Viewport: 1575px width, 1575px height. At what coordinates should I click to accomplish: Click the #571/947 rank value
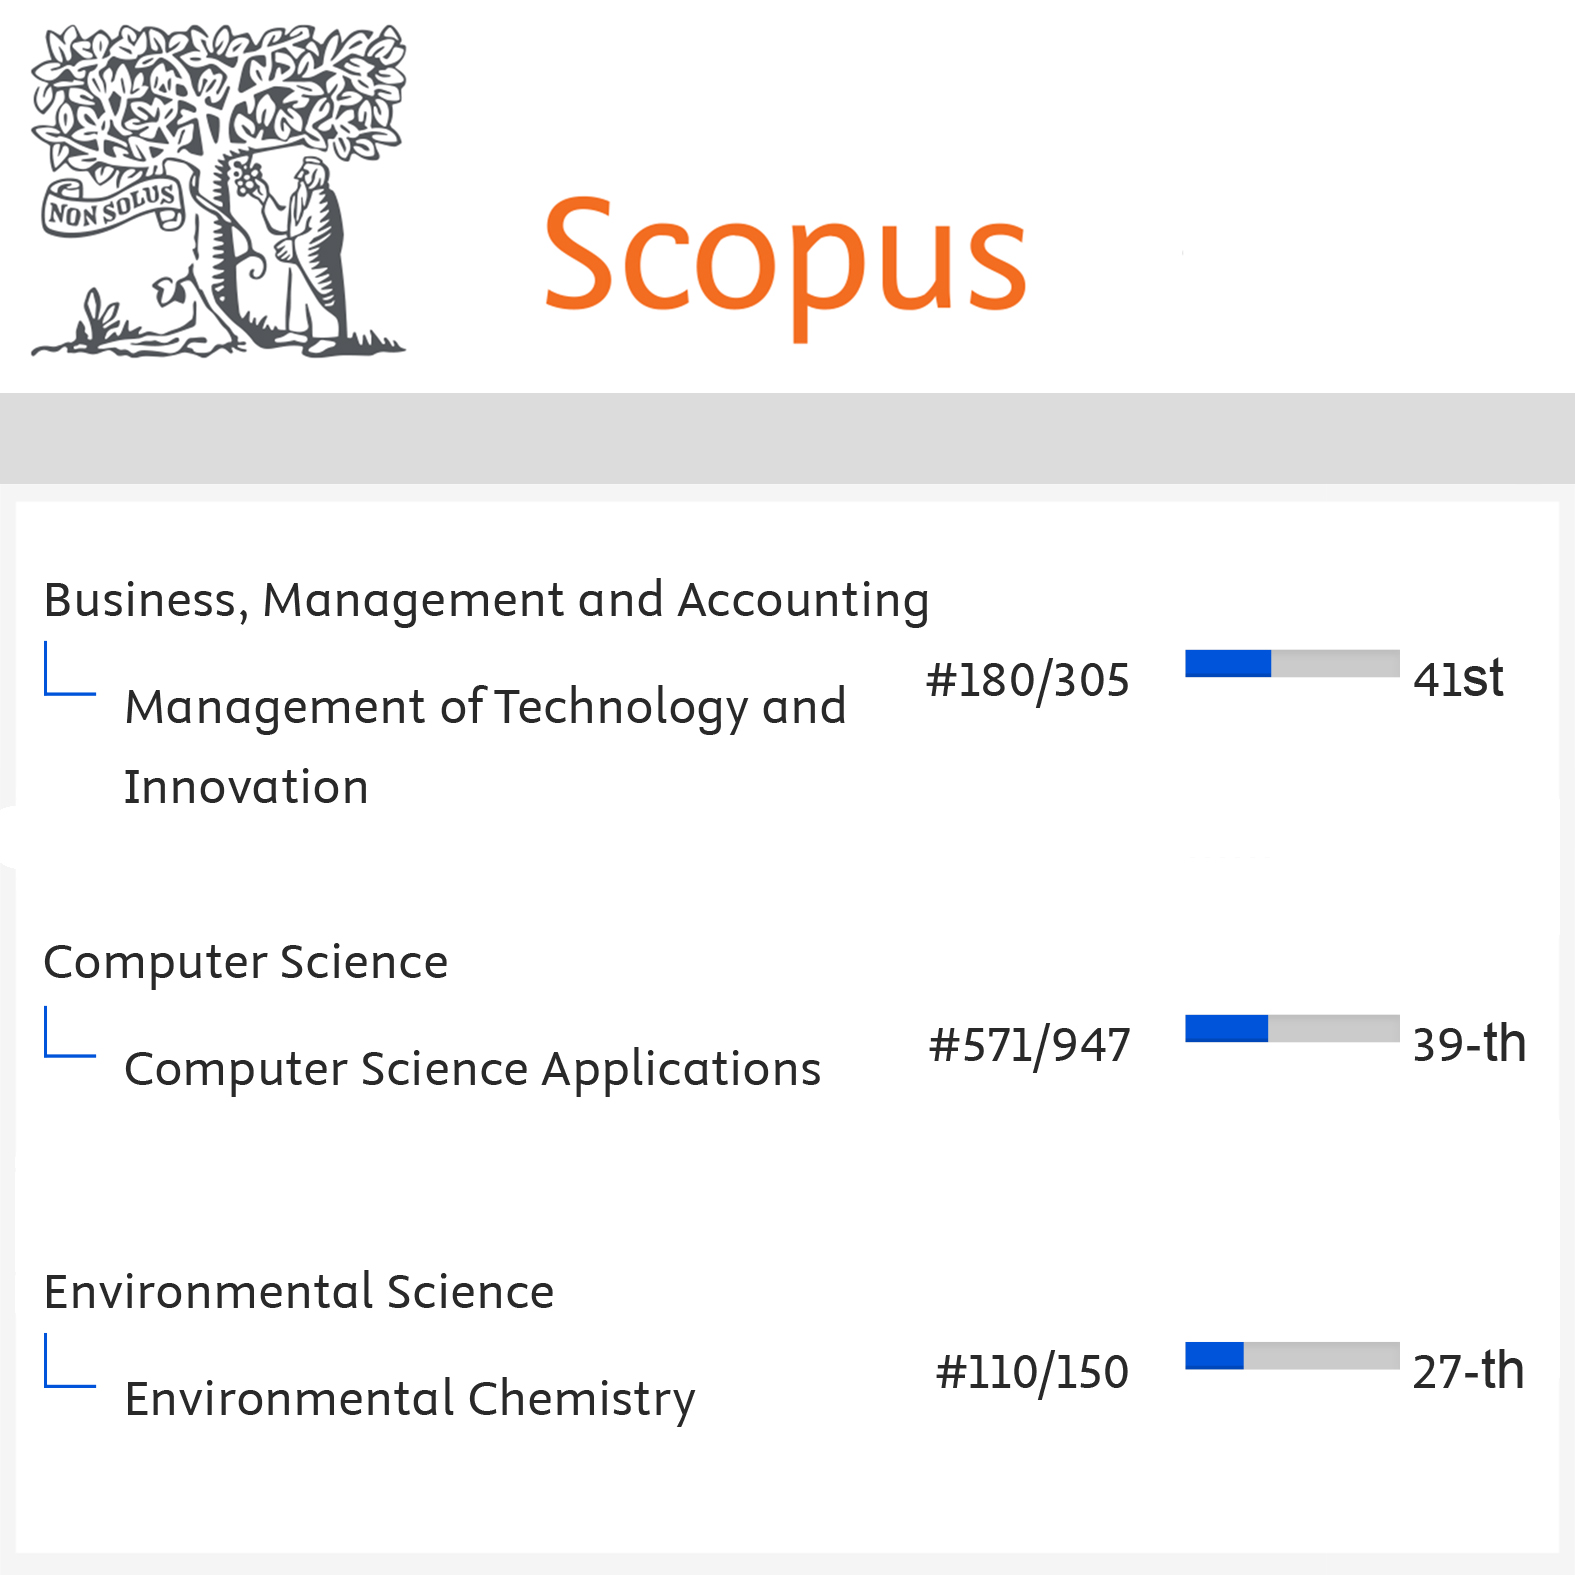point(1029,1045)
